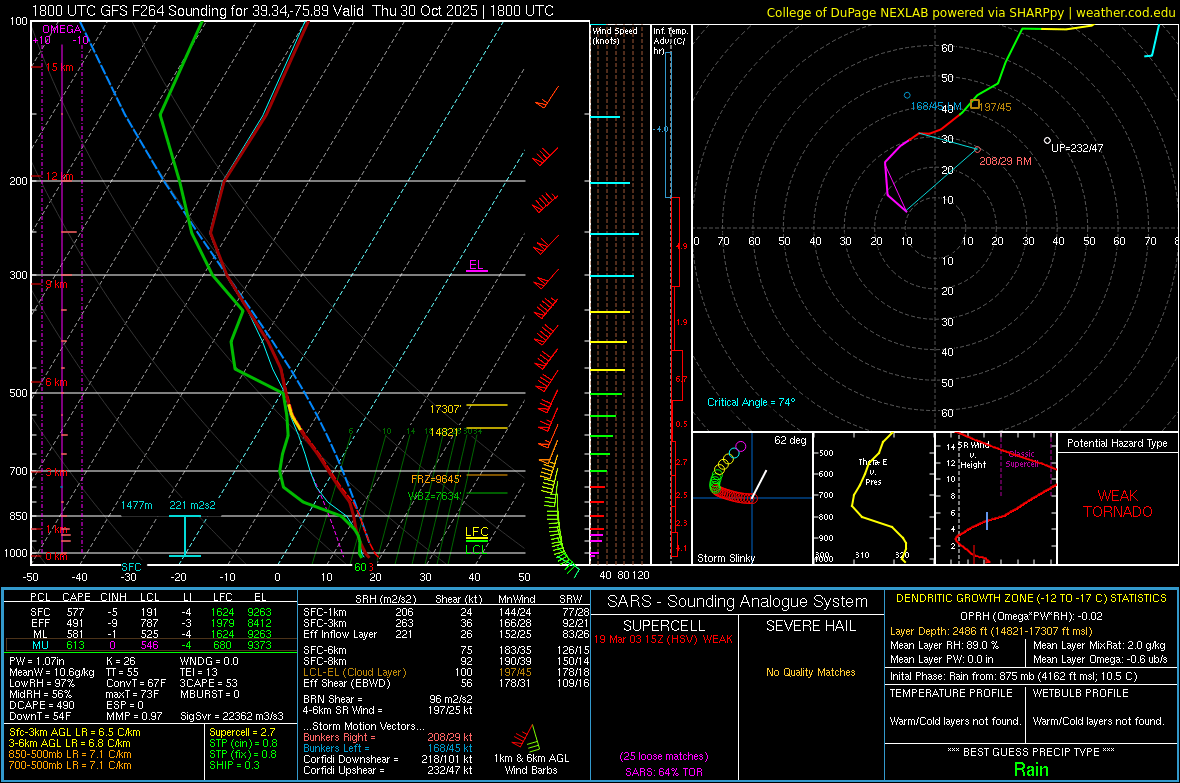Click the Storm Slinky panel label
The width and height of the screenshot is (1180, 783).
pyautogui.click(x=725, y=558)
